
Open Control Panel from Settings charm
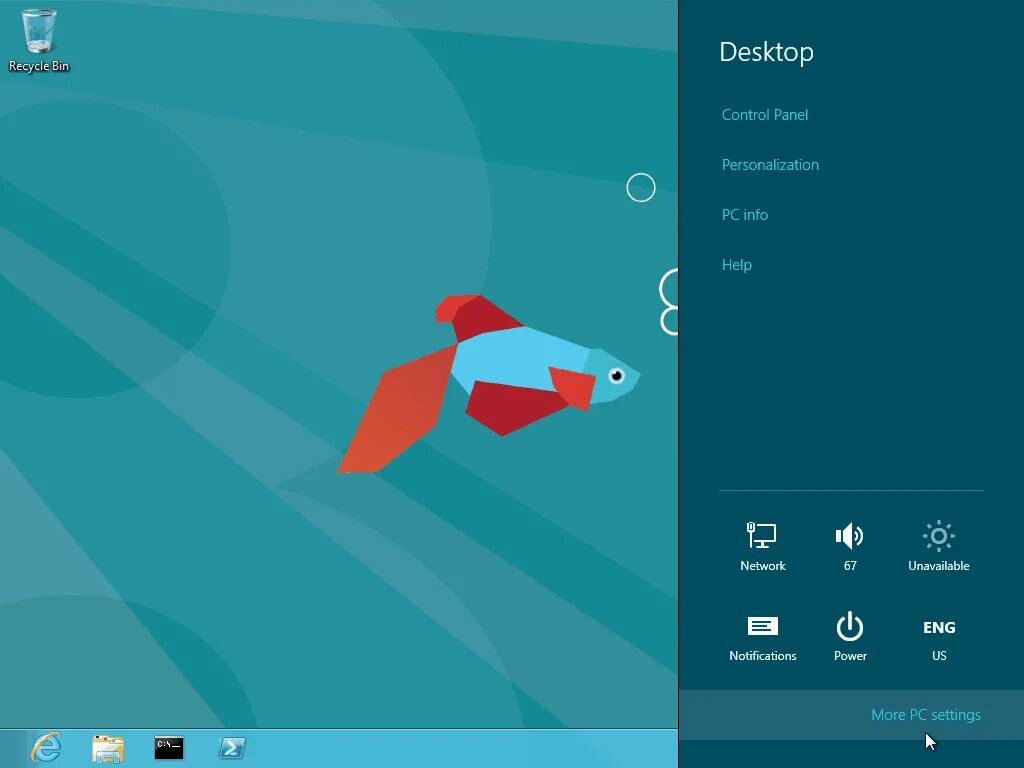765,115
